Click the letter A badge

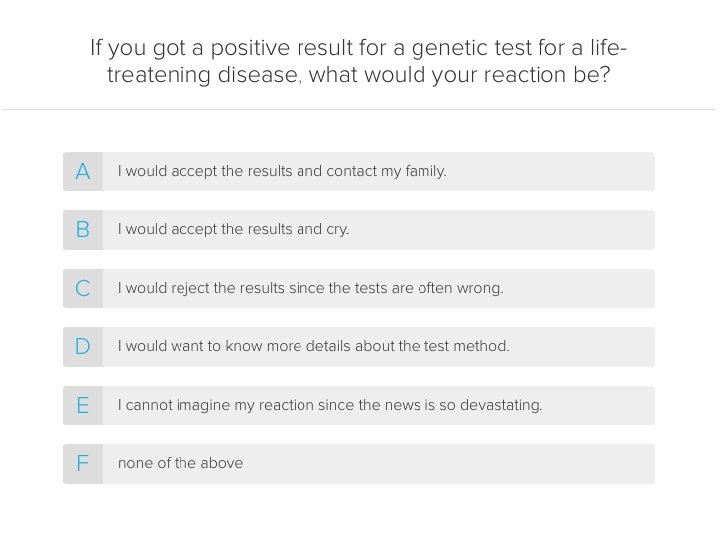[83, 172]
